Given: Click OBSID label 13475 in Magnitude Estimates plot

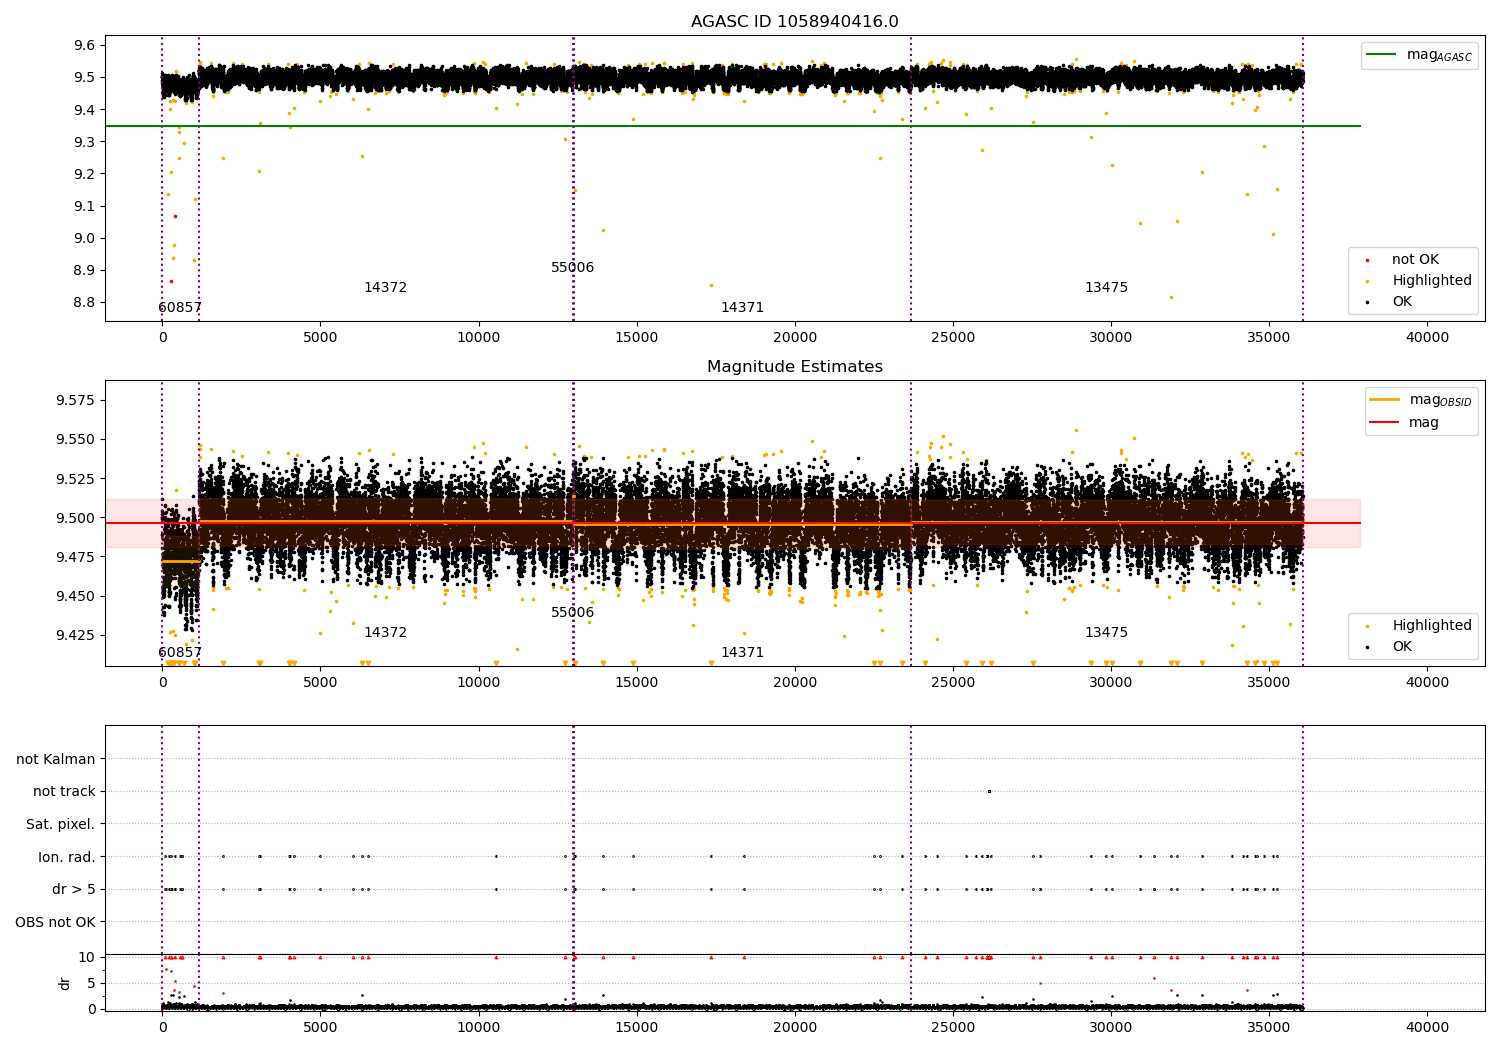Looking at the screenshot, I should pos(1106,633).
